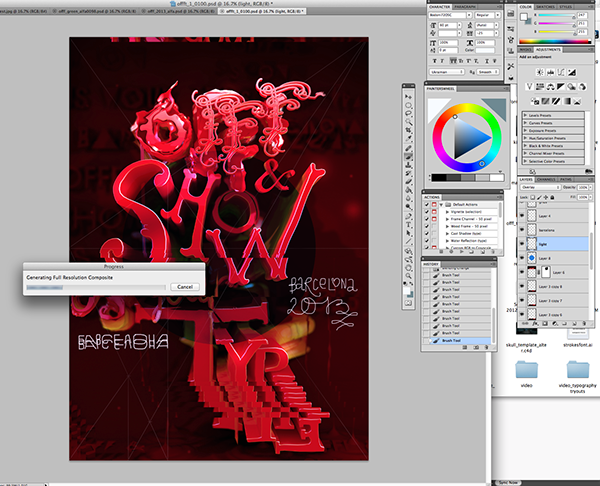Select the Brush tool in the toolbox
This screenshot has height=486, width=600.
[409, 157]
